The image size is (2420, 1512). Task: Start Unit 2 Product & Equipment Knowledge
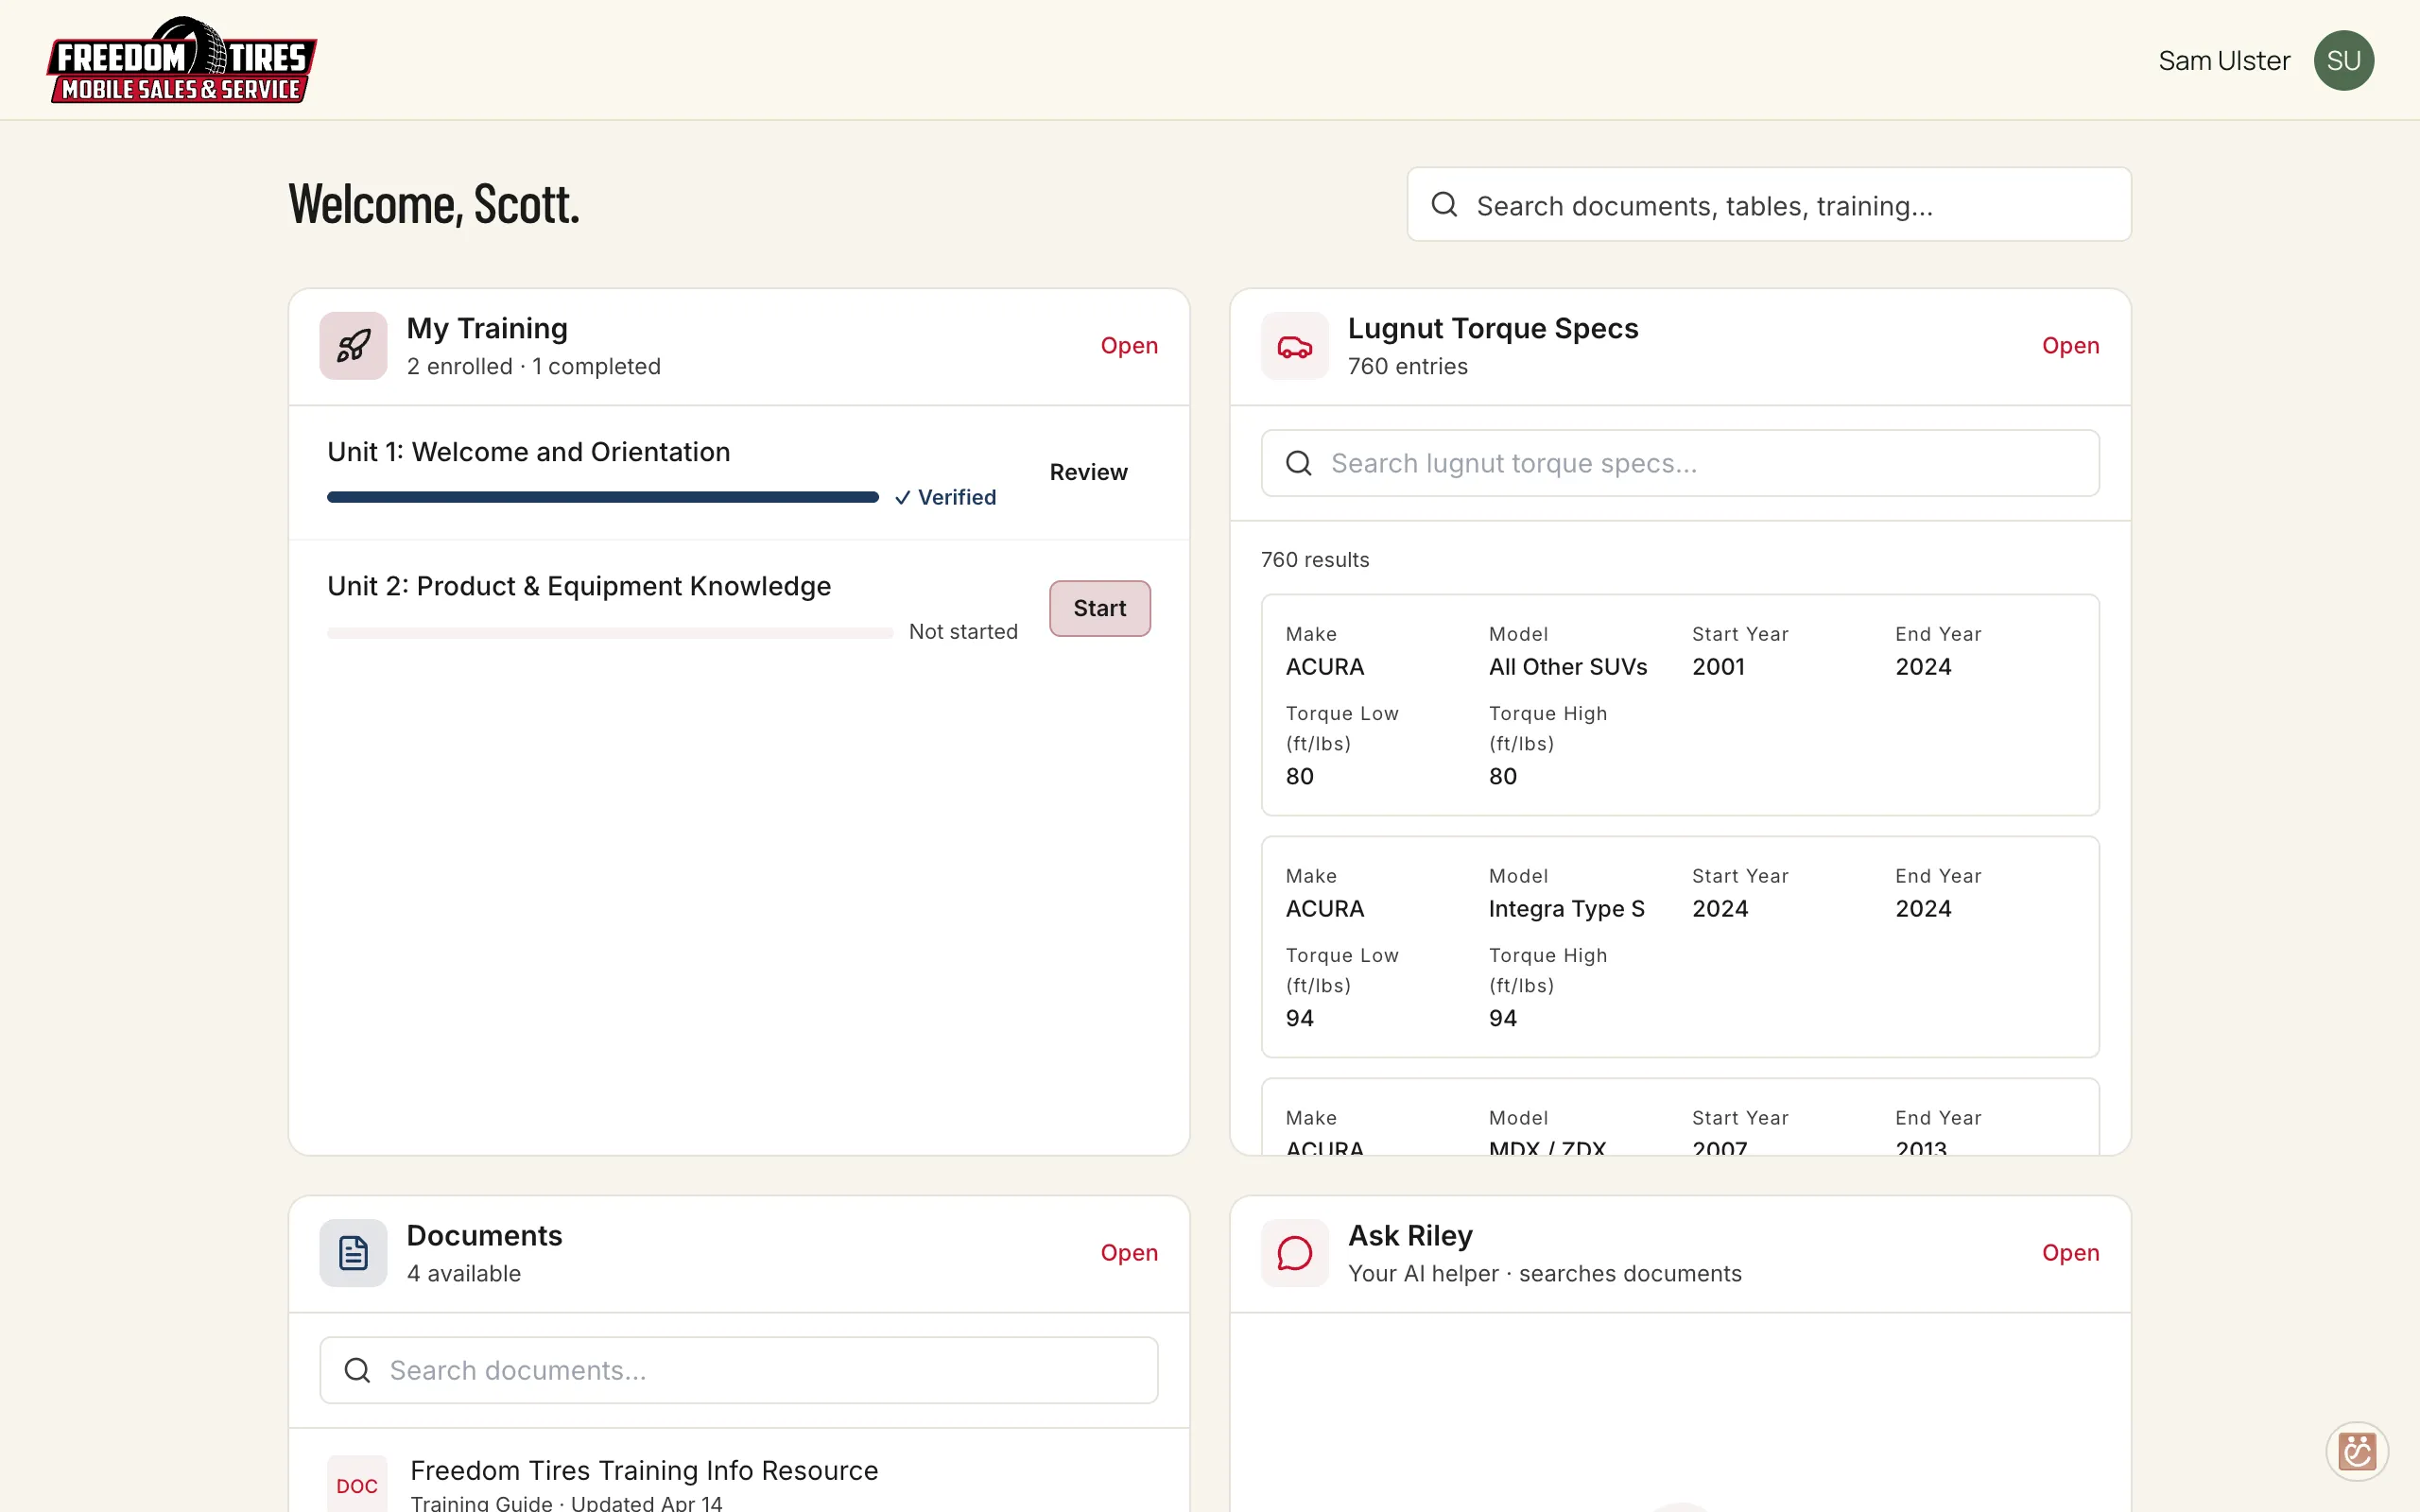1099,608
